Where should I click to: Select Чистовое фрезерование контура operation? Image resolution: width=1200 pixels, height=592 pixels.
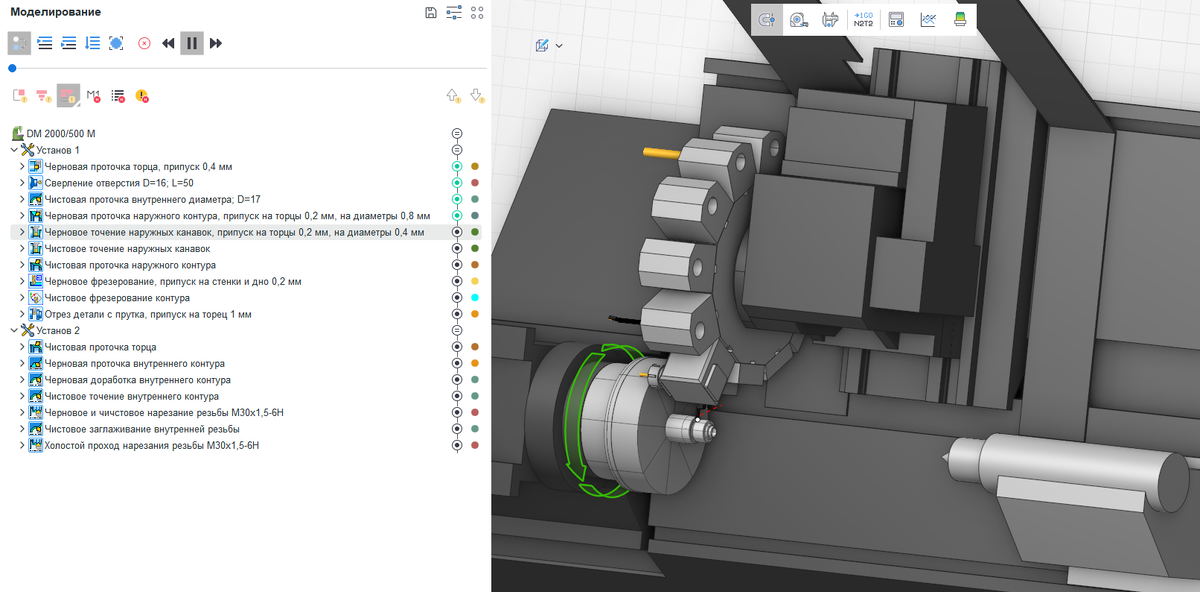[x=117, y=298]
